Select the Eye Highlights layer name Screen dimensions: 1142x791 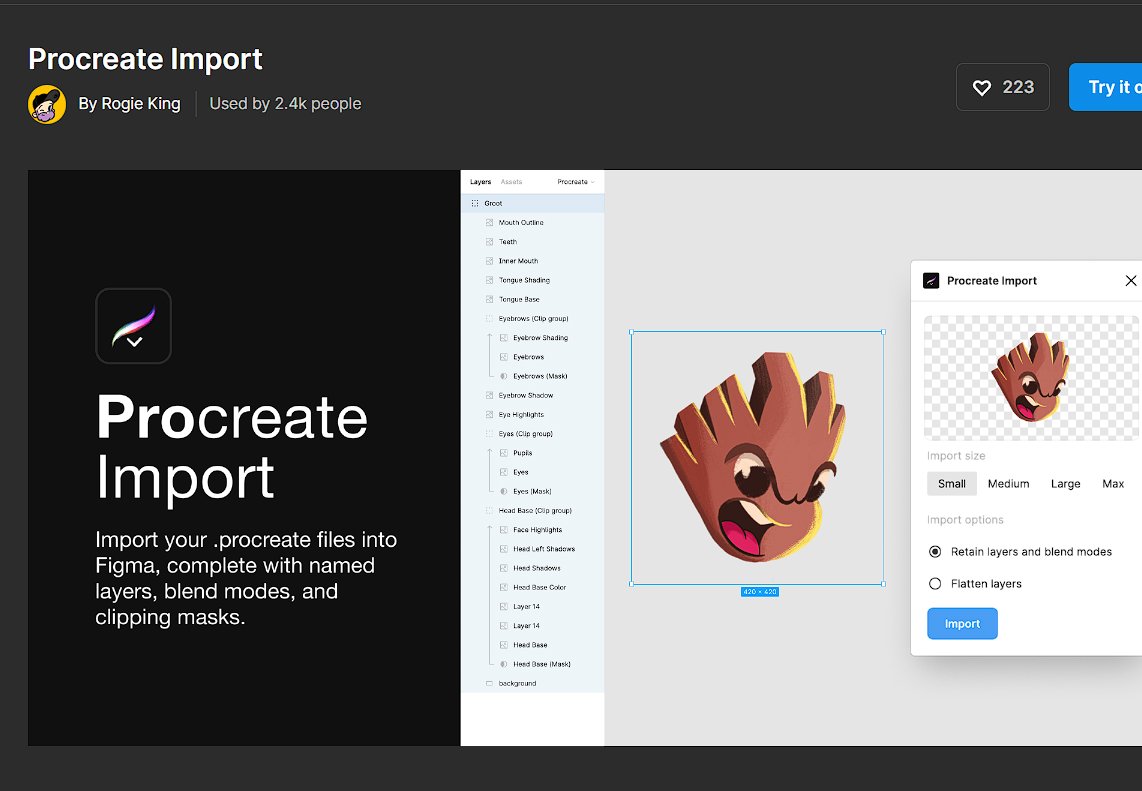coord(521,414)
